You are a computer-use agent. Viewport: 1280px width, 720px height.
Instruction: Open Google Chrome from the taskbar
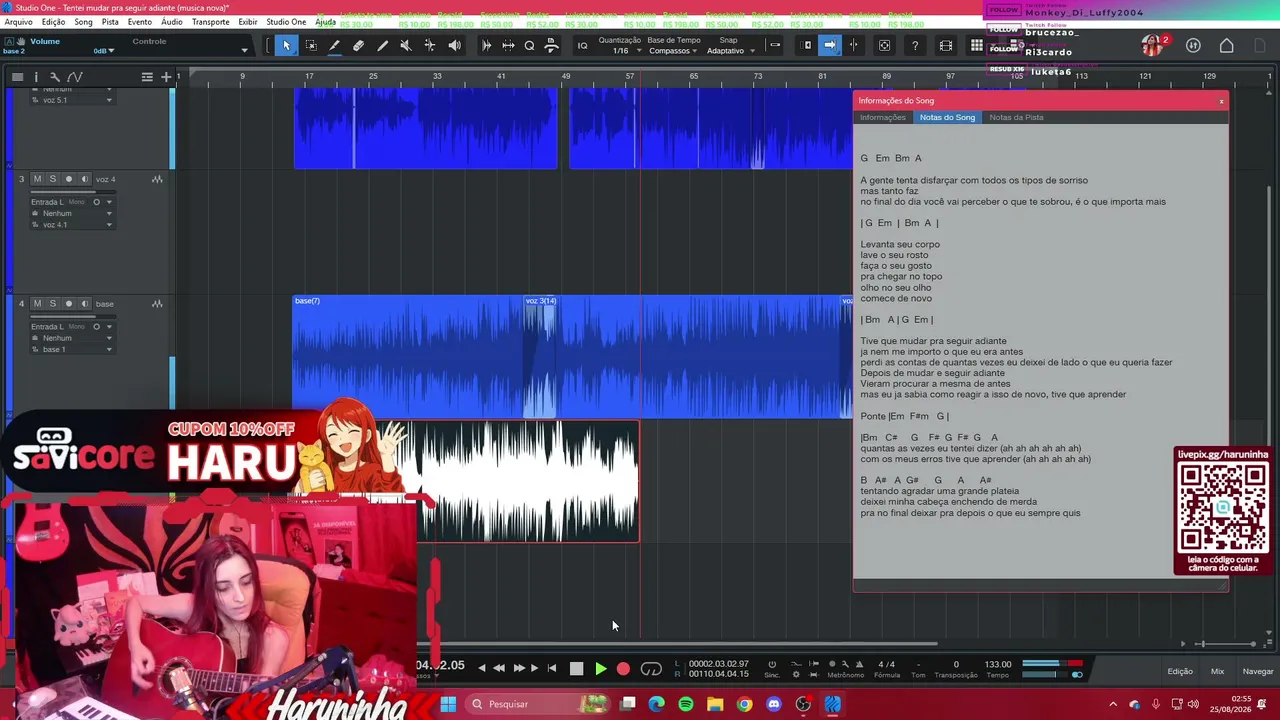click(744, 704)
